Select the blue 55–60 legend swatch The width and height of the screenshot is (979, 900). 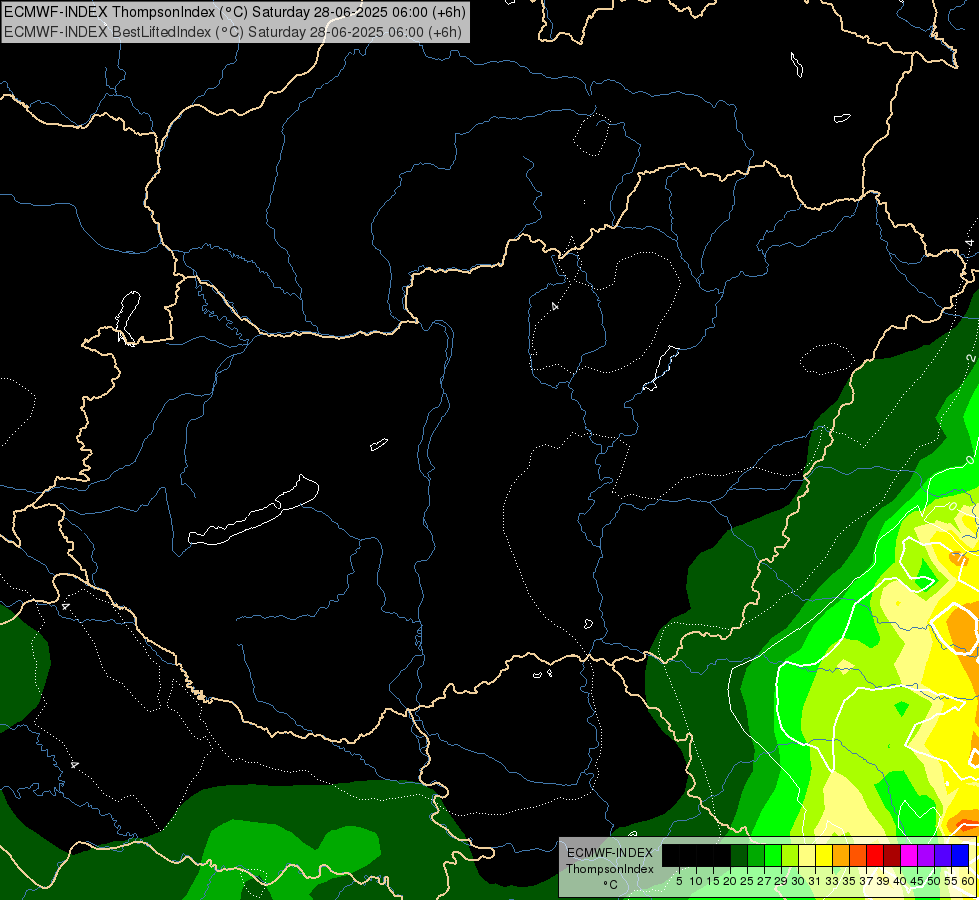tap(960, 855)
